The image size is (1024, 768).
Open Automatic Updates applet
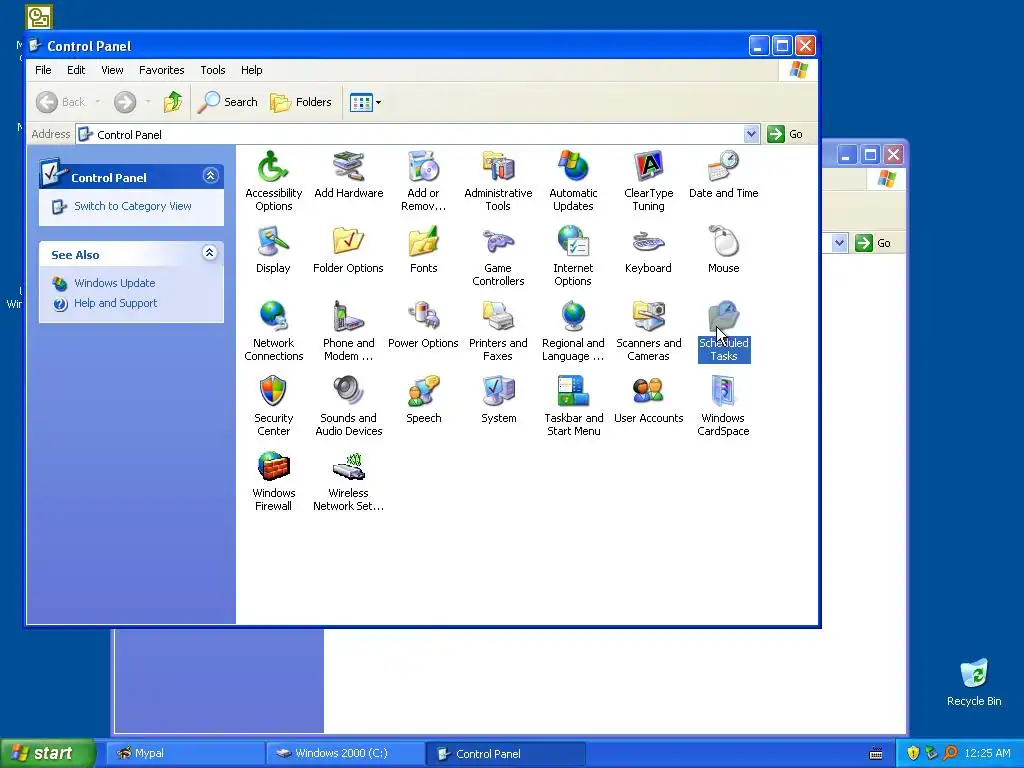[x=573, y=181]
